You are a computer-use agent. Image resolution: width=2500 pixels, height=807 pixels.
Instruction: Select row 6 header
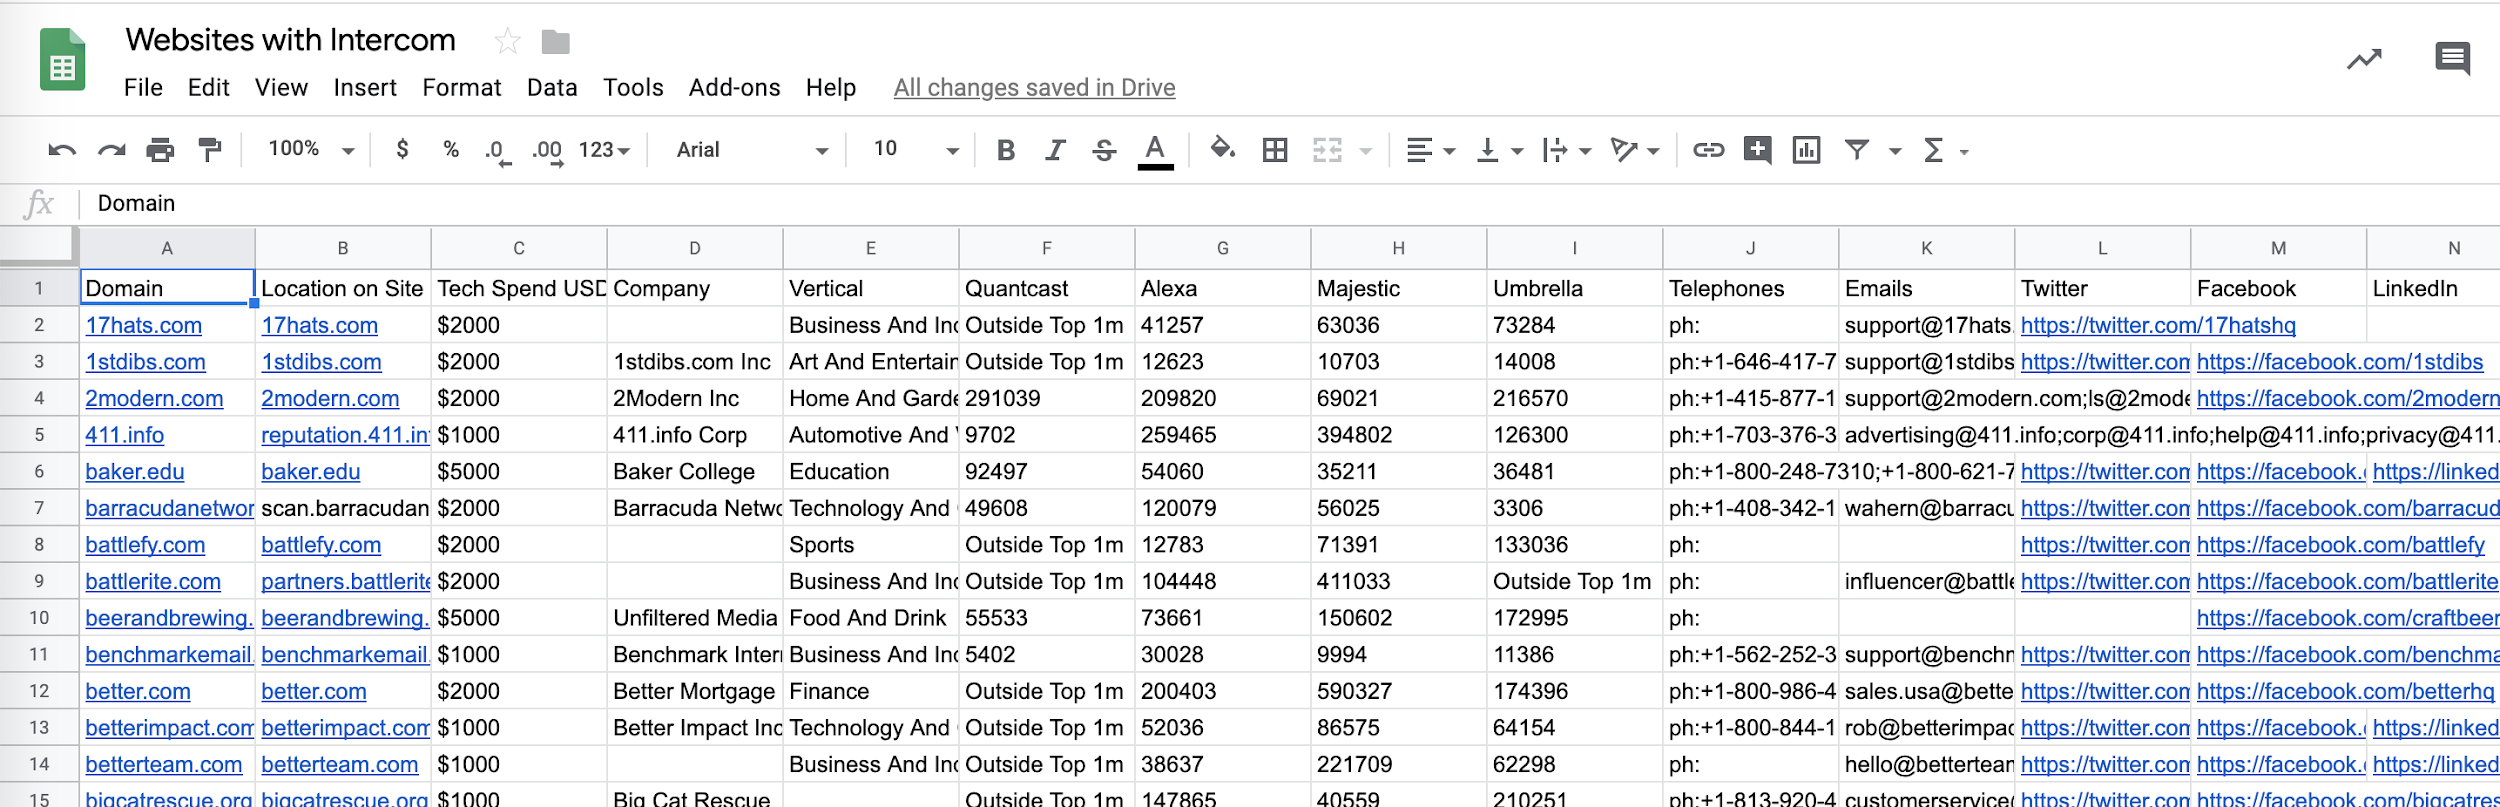pos(39,471)
